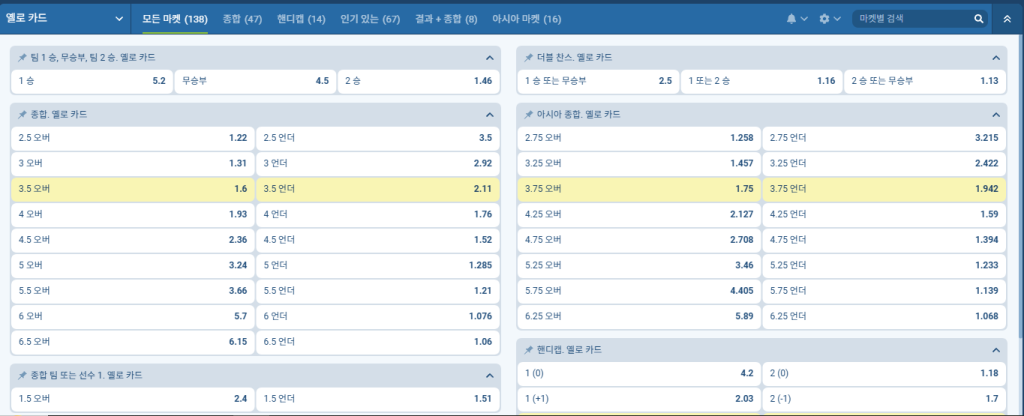The height and width of the screenshot is (416, 1024).
Task: Pin the 아시아 종합. 옐로 카드 market
Action: [527, 115]
